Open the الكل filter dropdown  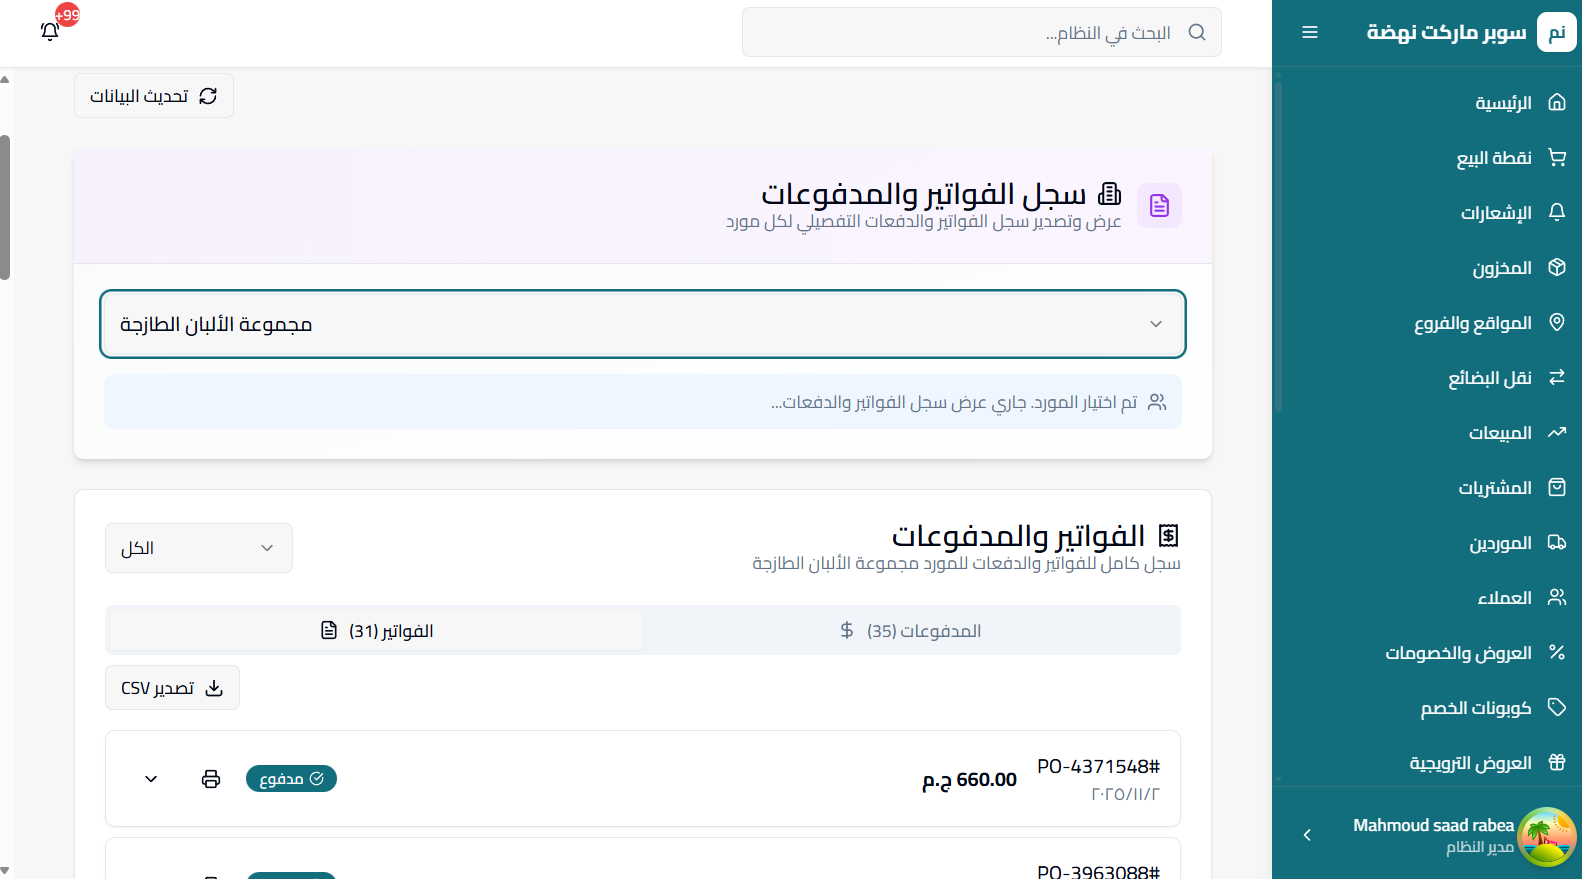click(x=199, y=548)
